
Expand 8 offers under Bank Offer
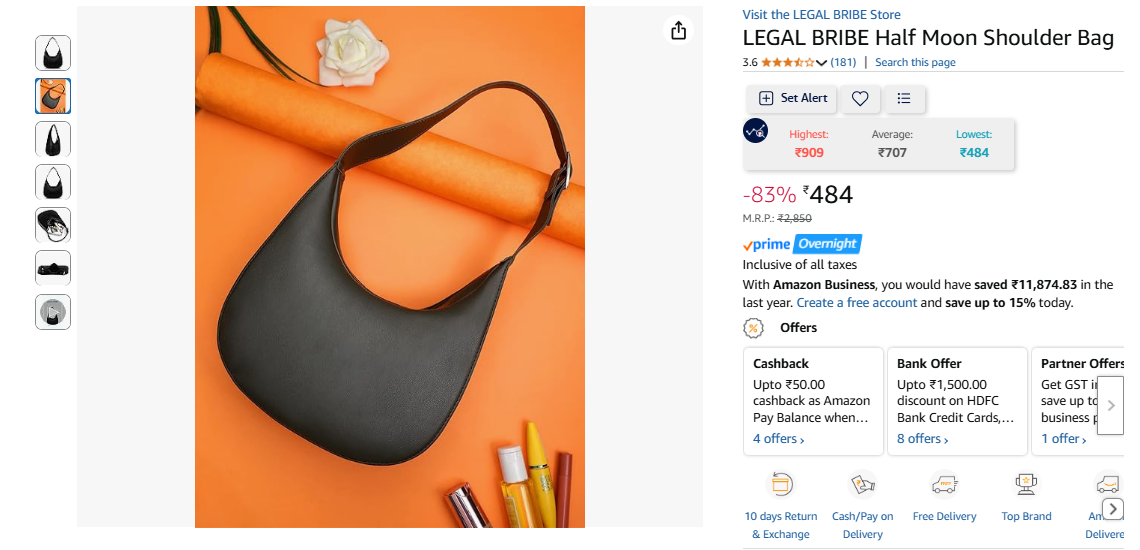click(923, 439)
